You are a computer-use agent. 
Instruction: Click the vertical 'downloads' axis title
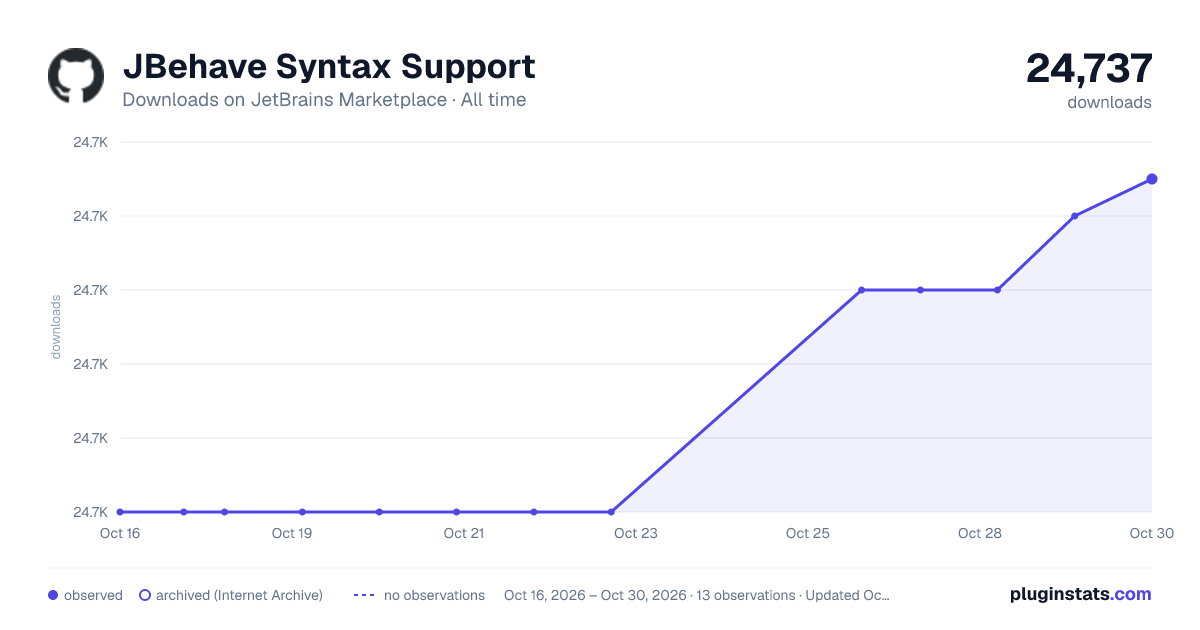pos(56,327)
